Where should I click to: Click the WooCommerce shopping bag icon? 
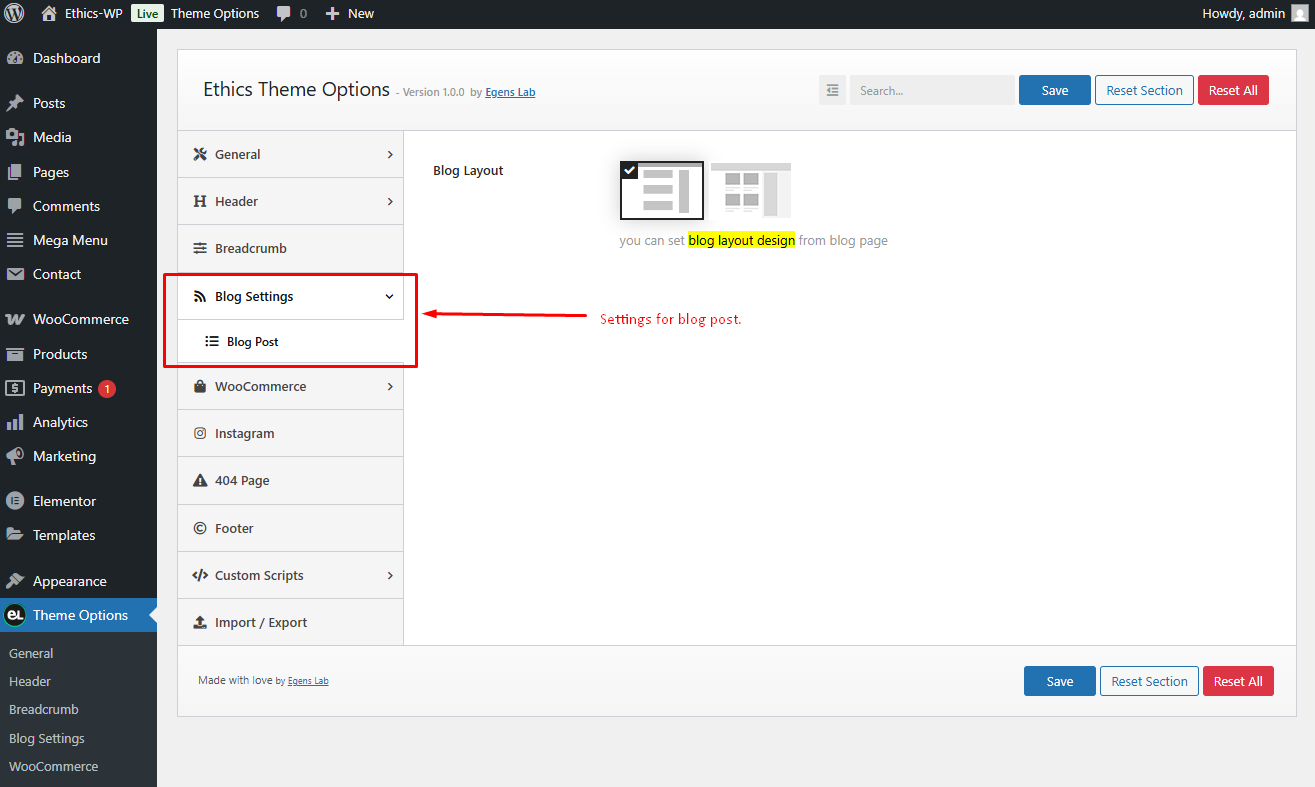200,386
